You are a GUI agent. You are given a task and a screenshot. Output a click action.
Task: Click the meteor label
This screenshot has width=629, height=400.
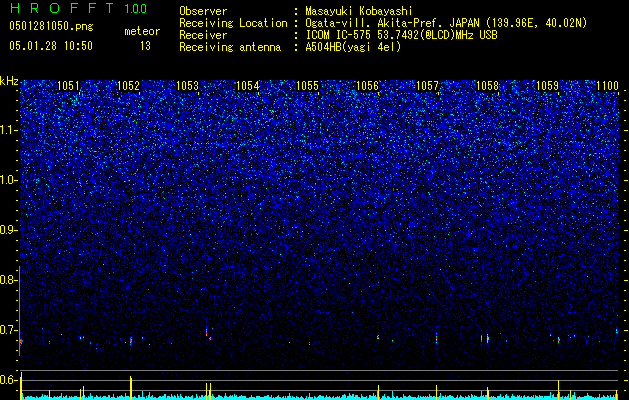click(x=142, y=31)
